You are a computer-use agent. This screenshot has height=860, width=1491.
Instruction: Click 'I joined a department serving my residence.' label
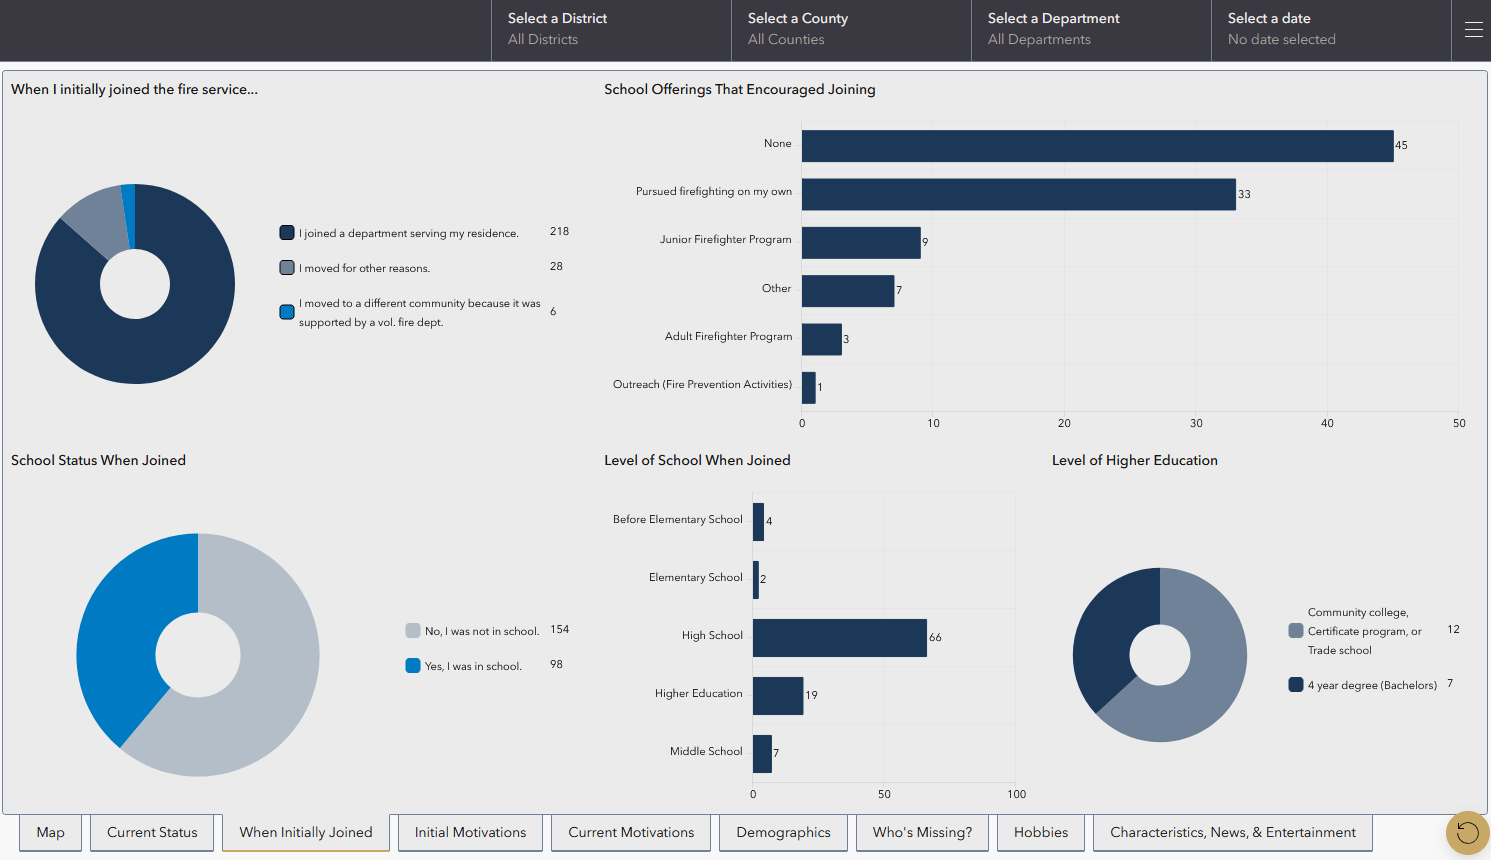pyautogui.click(x=409, y=233)
